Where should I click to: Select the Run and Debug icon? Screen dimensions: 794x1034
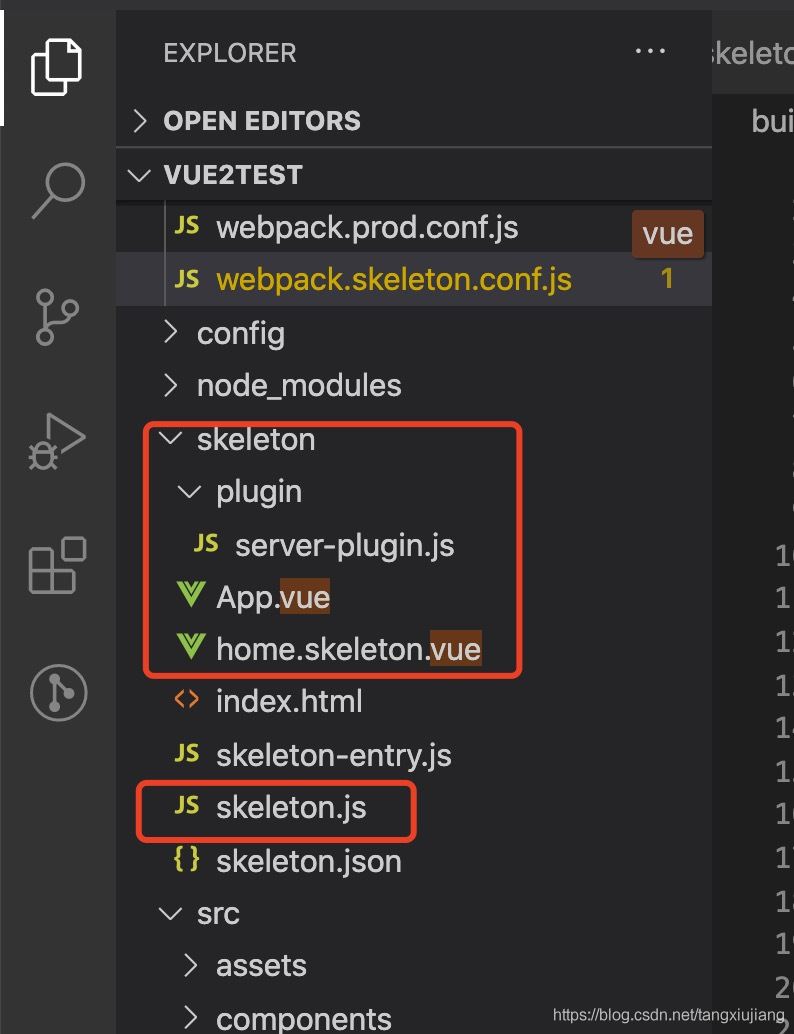click(57, 440)
